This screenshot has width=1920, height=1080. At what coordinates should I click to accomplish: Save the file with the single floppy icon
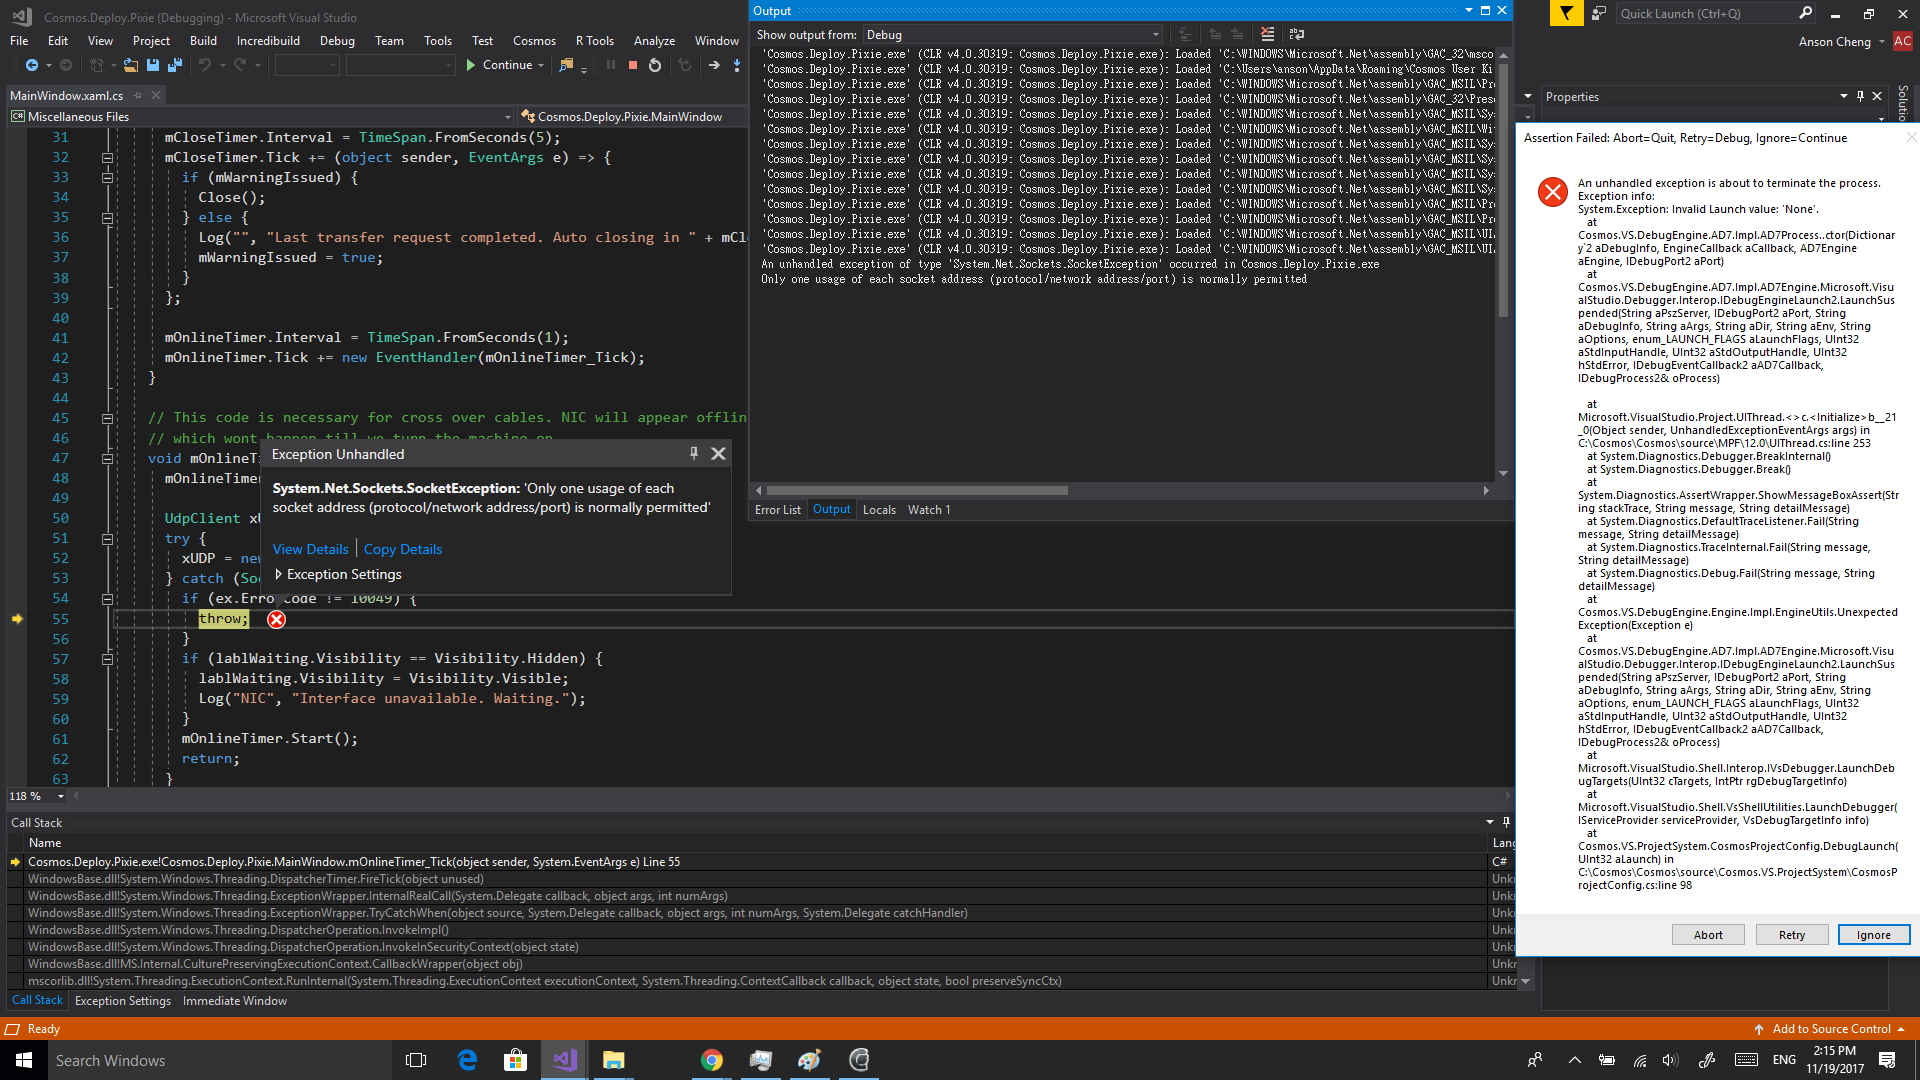click(x=153, y=65)
